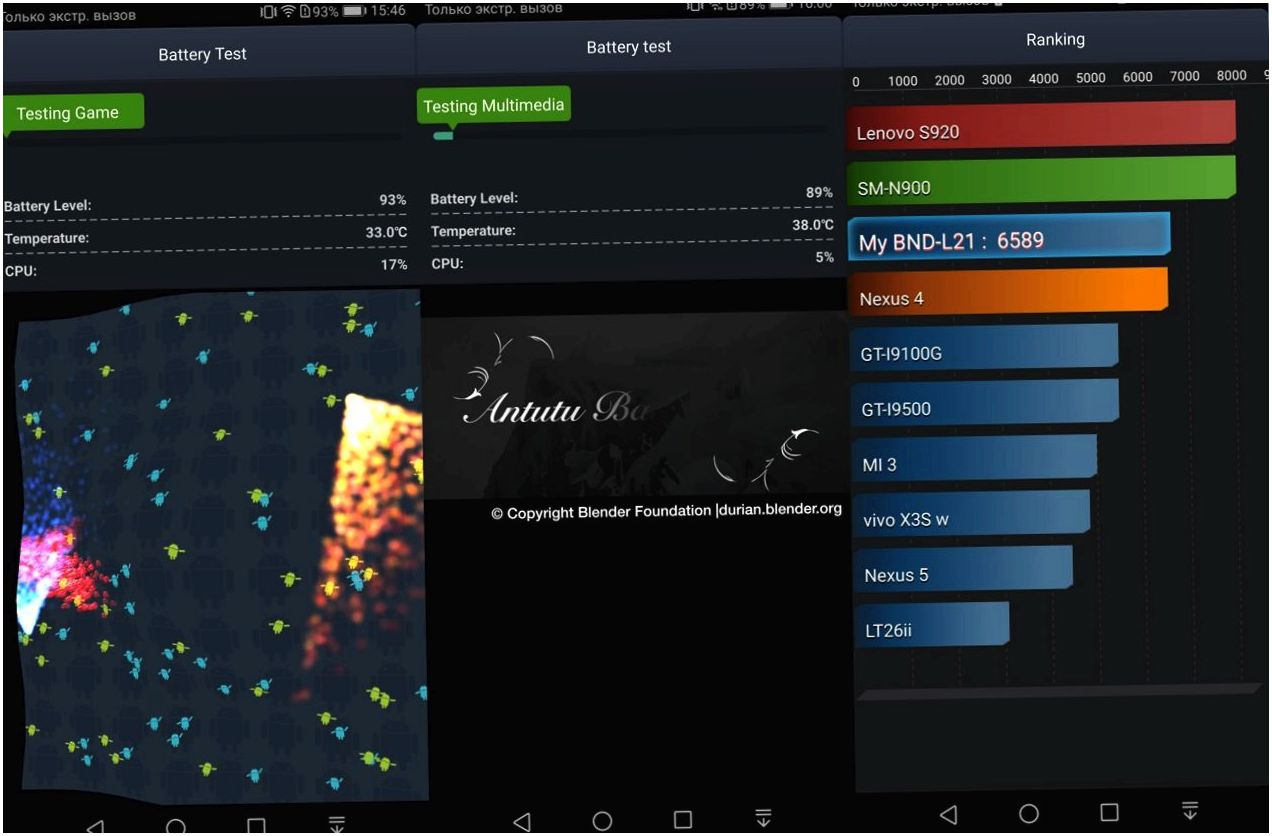Select the GT-I9500 ranking bar
1272x836 pixels.
(x=985, y=404)
